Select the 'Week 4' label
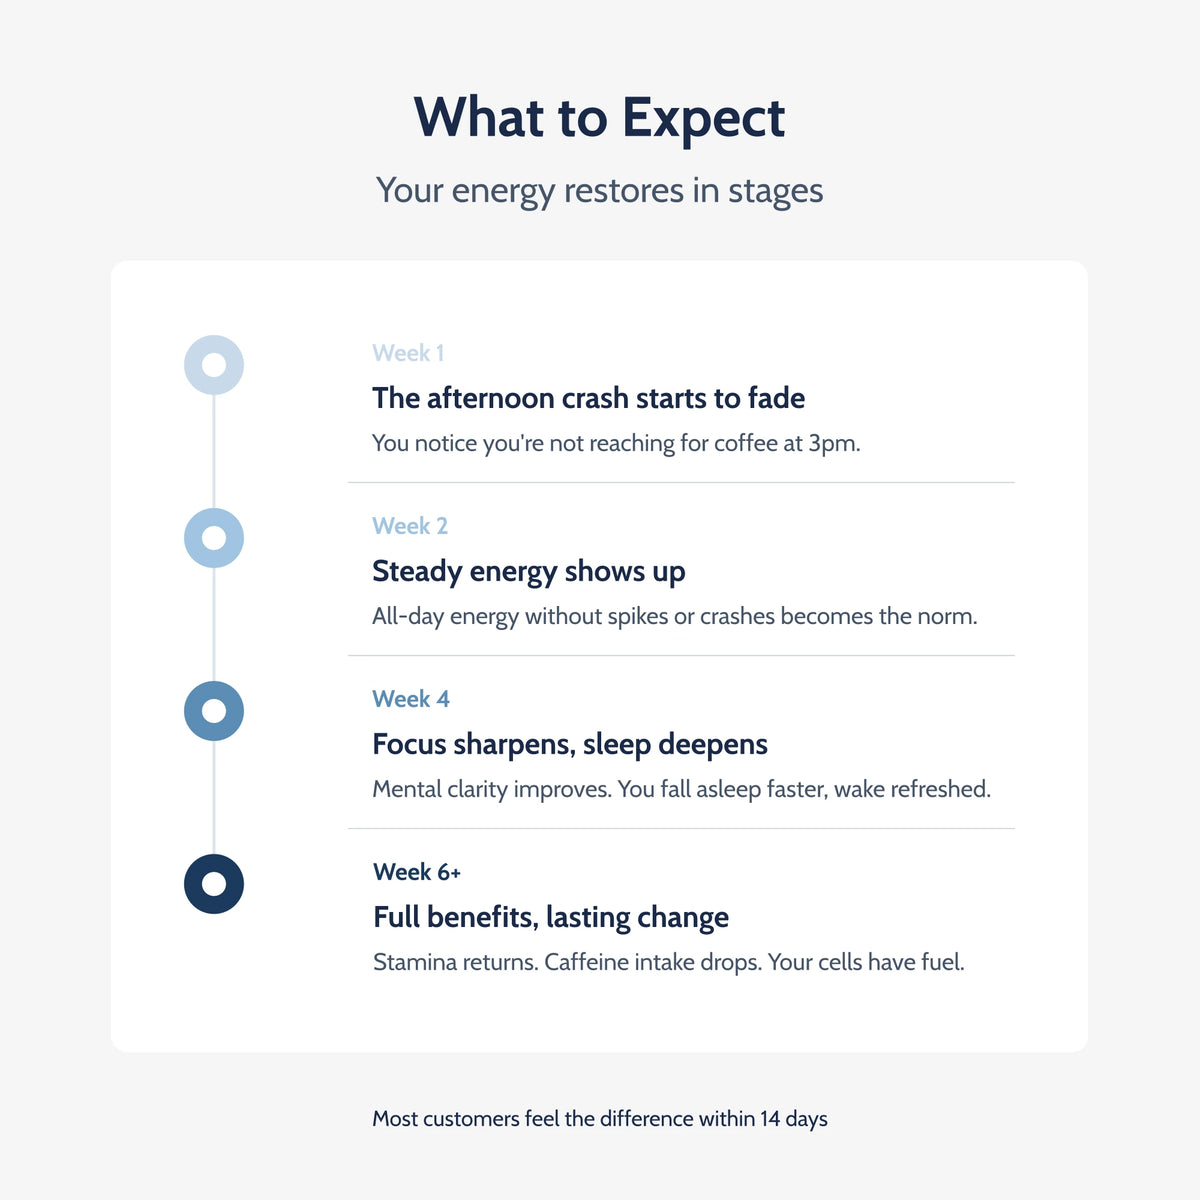Viewport: 1200px width, 1200px height. coord(411,699)
